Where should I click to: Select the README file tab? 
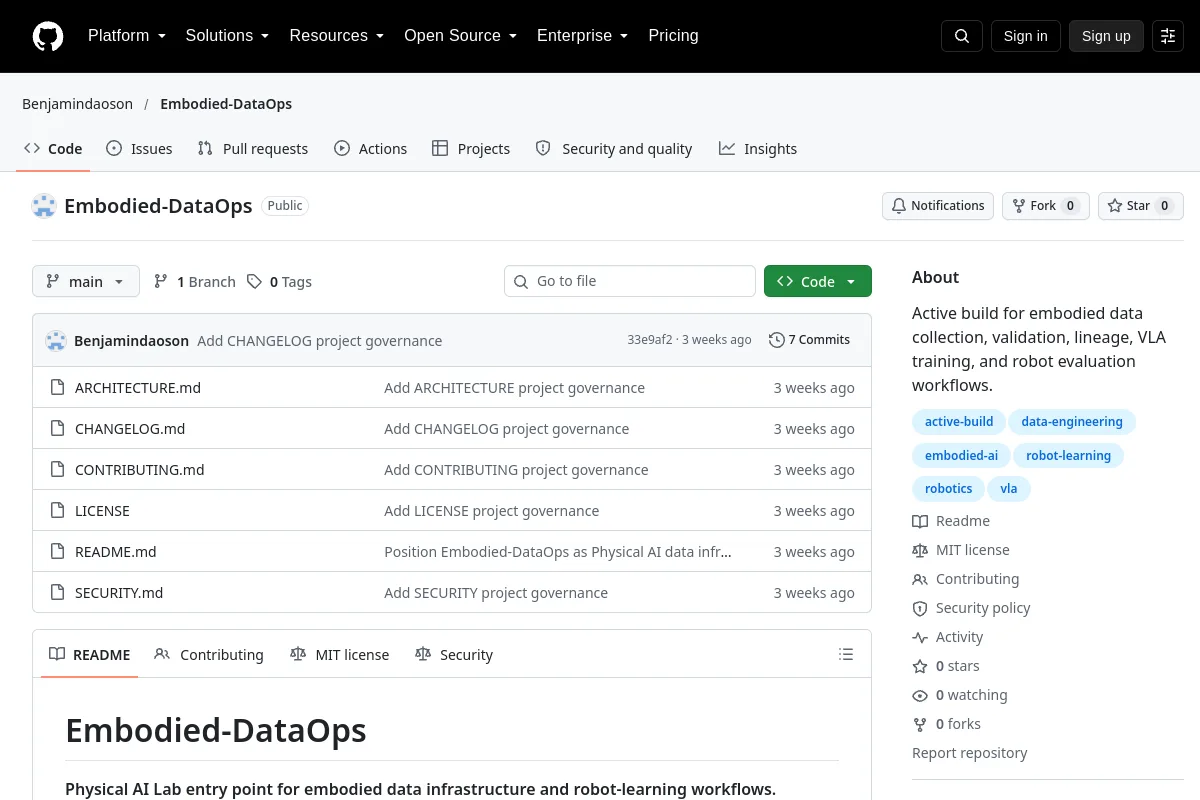[x=90, y=655]
